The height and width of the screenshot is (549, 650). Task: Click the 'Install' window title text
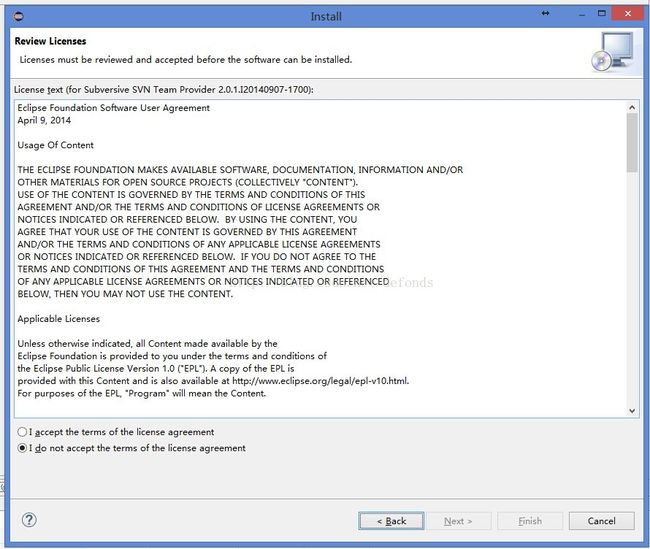click(326, 17)
